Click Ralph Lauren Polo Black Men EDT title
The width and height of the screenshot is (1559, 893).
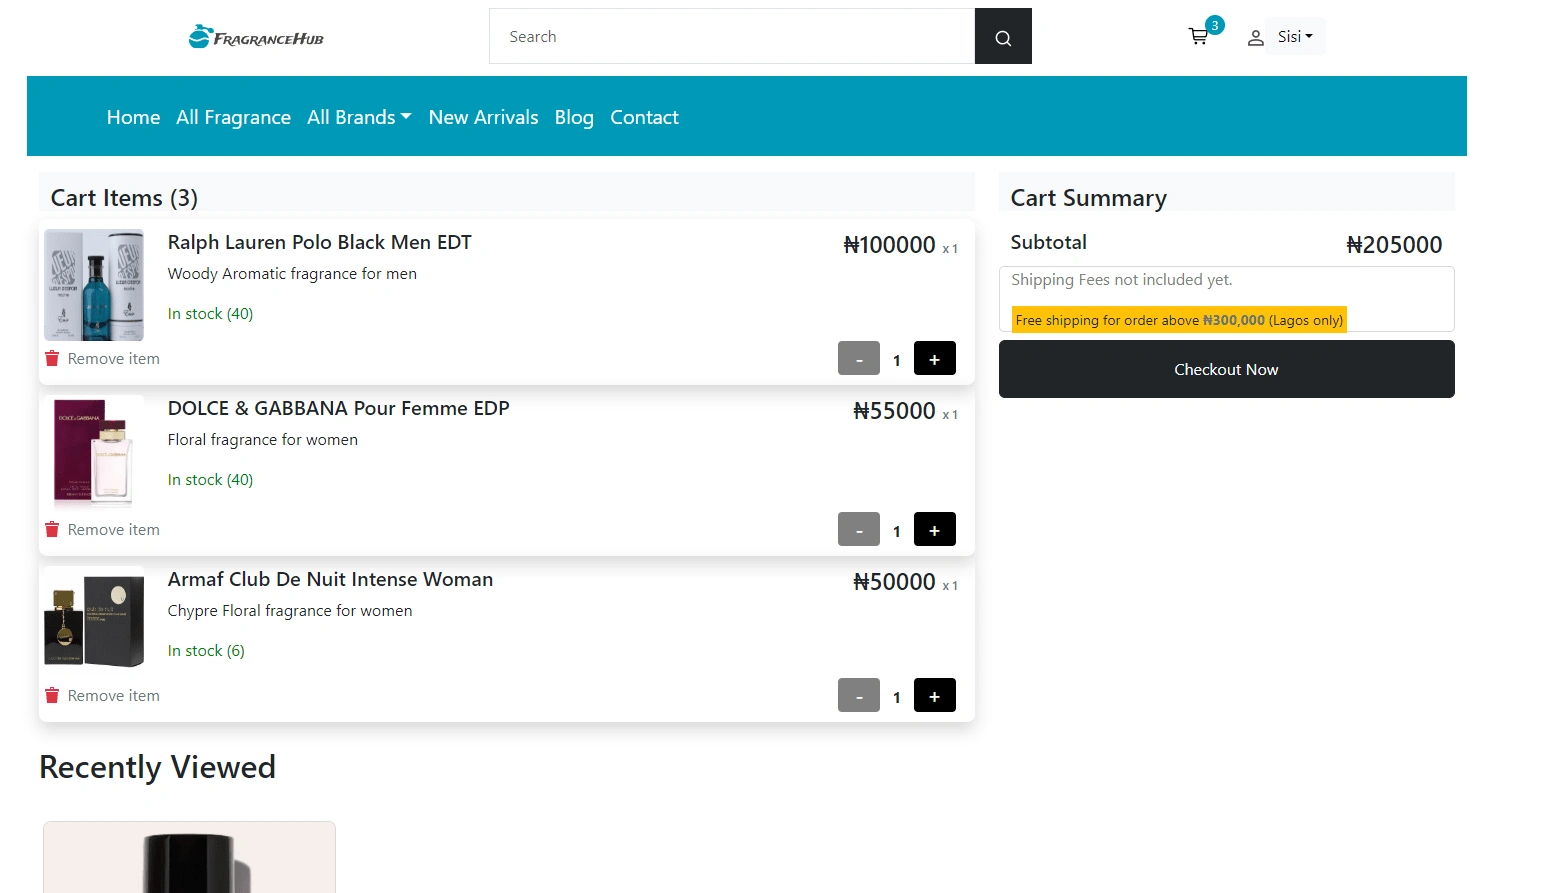[319, 242]
